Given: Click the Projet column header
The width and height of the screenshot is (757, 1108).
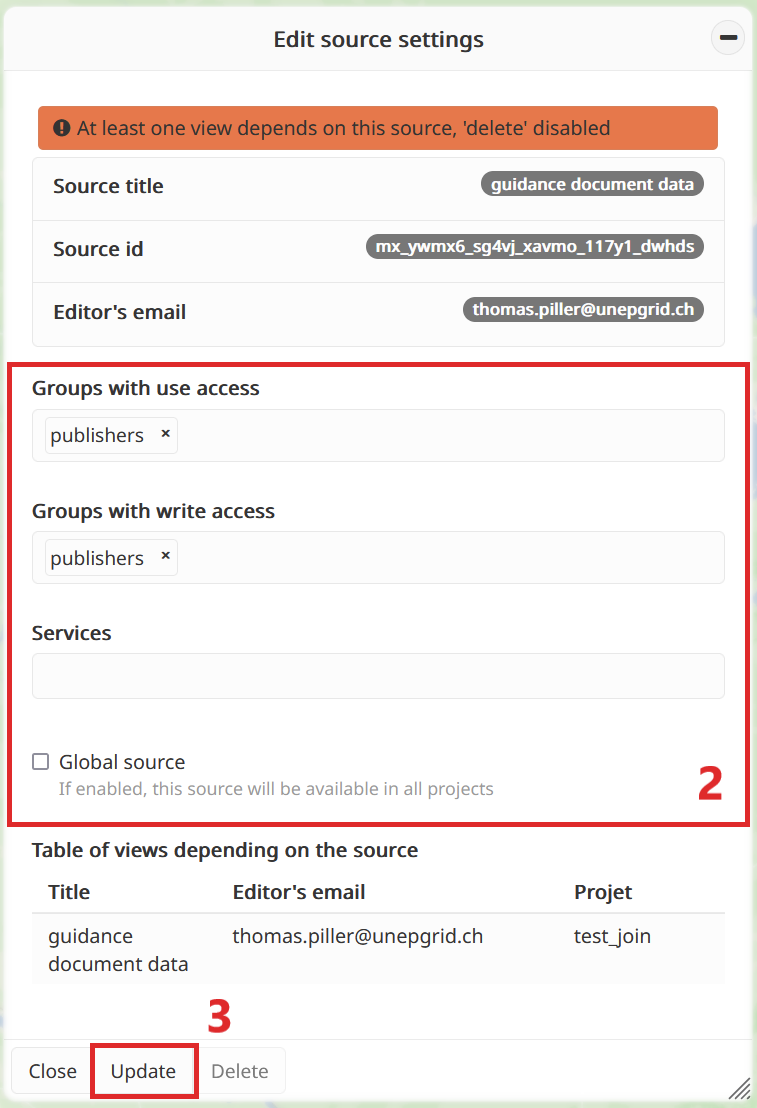Looking at the screenshot, I should pyautogui.click(x=603, y=892).
